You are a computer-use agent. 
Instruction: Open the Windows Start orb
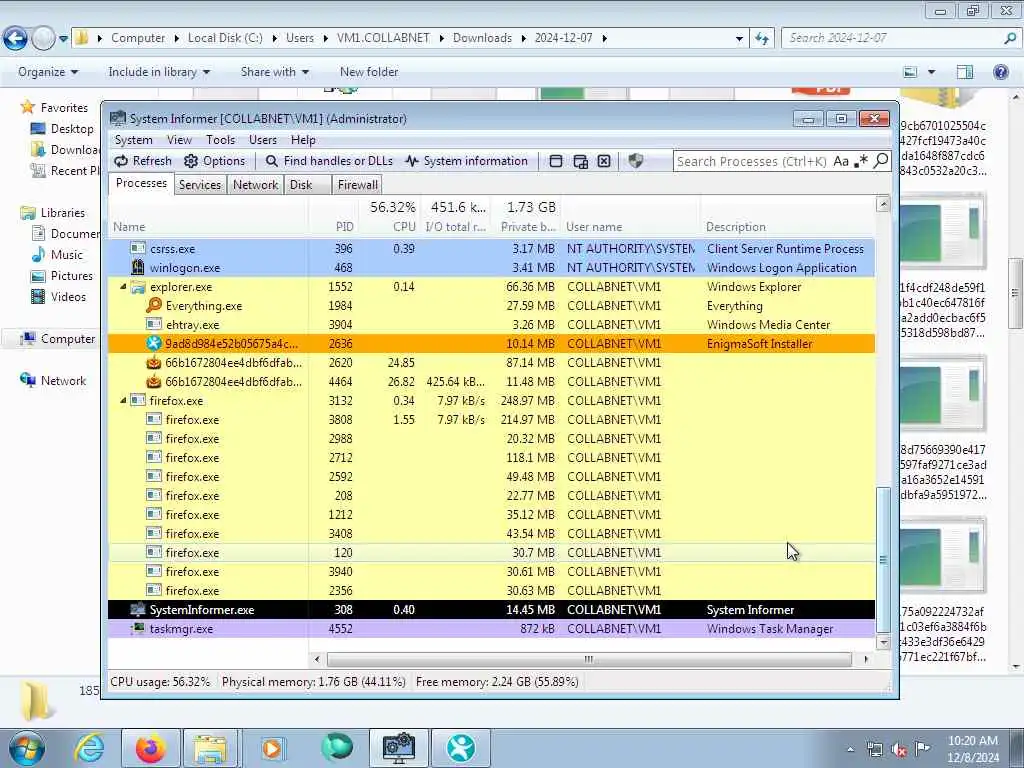pyautogui.click(x=26, y=748)
